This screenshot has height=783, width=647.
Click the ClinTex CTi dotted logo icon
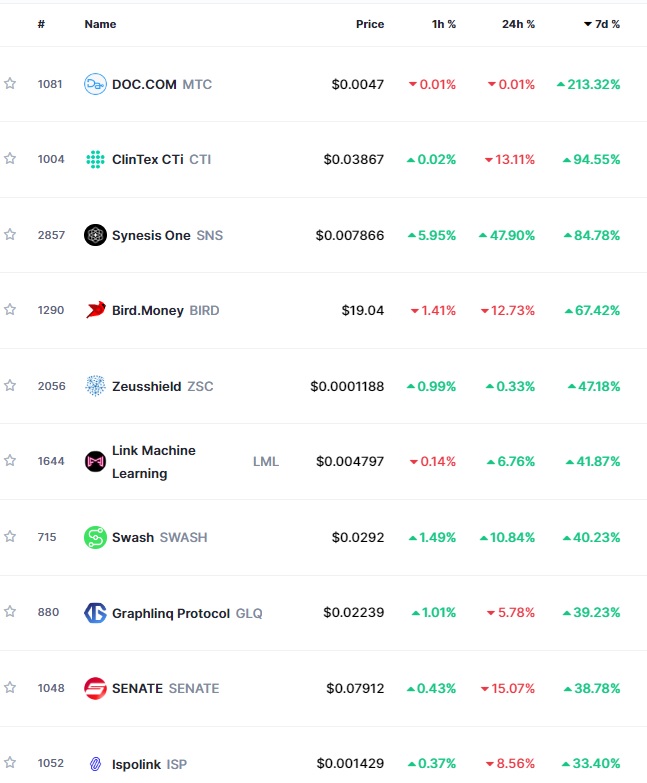coord(95,159)
